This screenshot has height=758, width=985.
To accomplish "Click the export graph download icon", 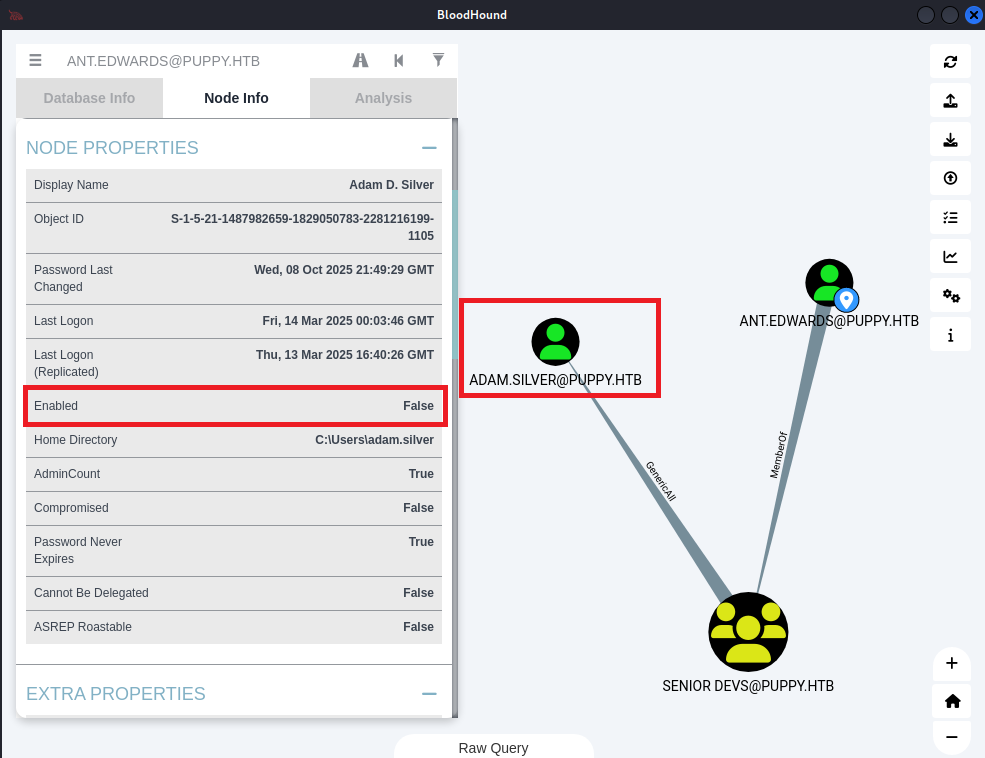I will tap(950, 140).
